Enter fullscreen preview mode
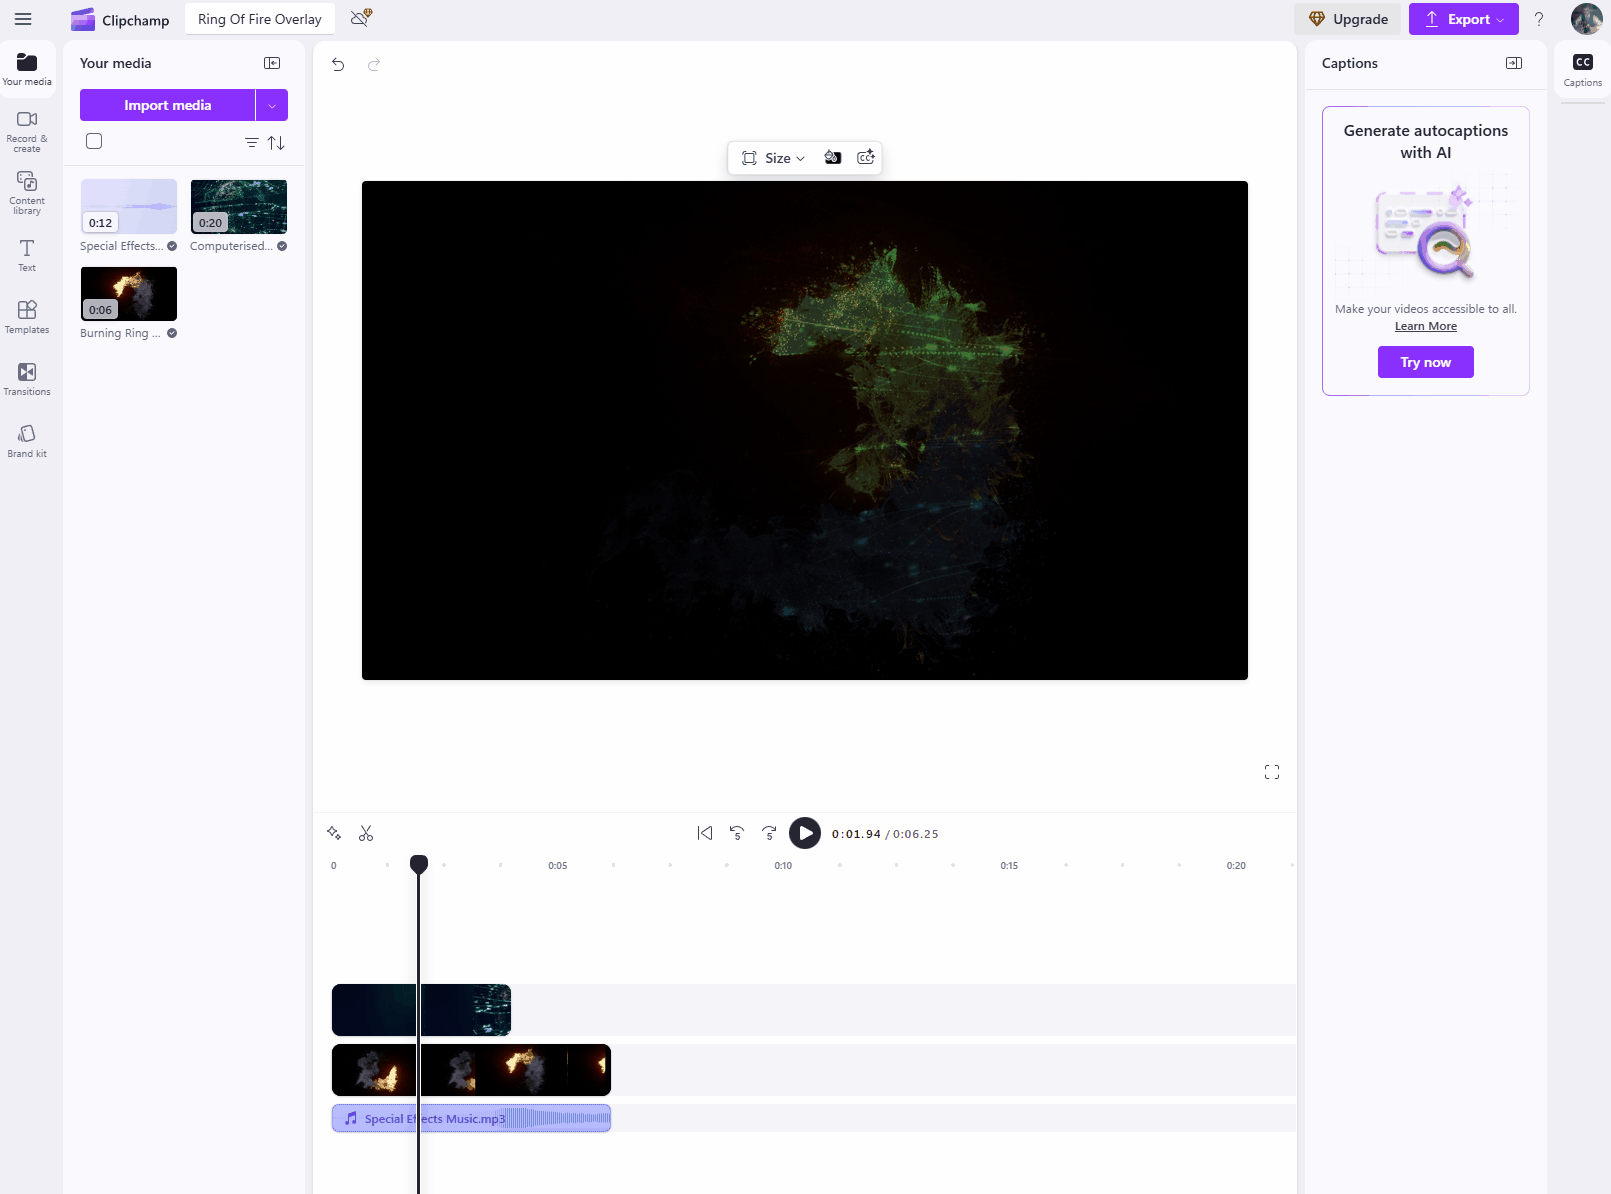The width and height of the screenshot is (1611, 1194). 1271,772
